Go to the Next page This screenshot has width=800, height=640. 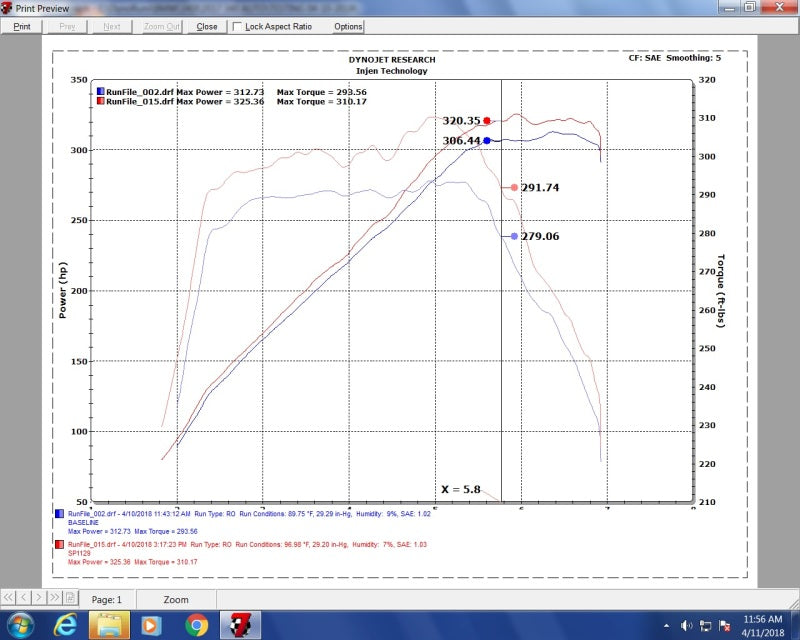(x=110, y=27)
